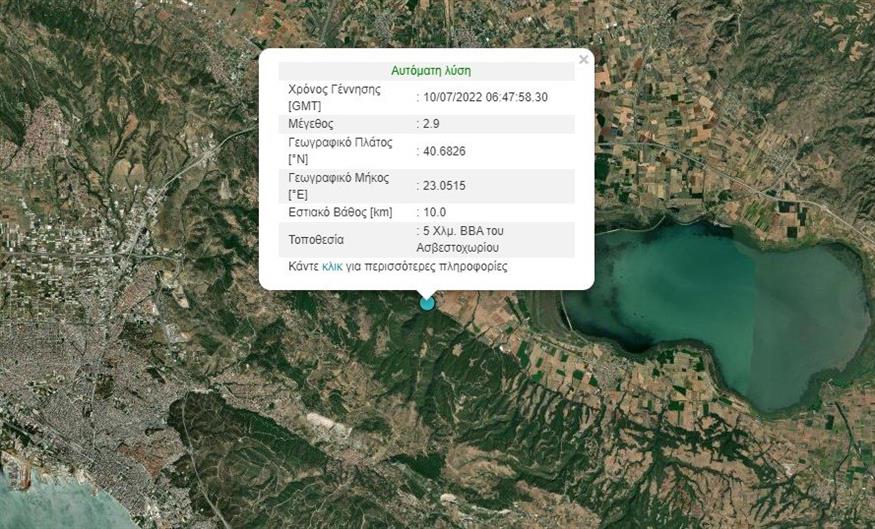Click the focal depth value 10.0
The image size is (875, 529).
click(x=435, y=212)
